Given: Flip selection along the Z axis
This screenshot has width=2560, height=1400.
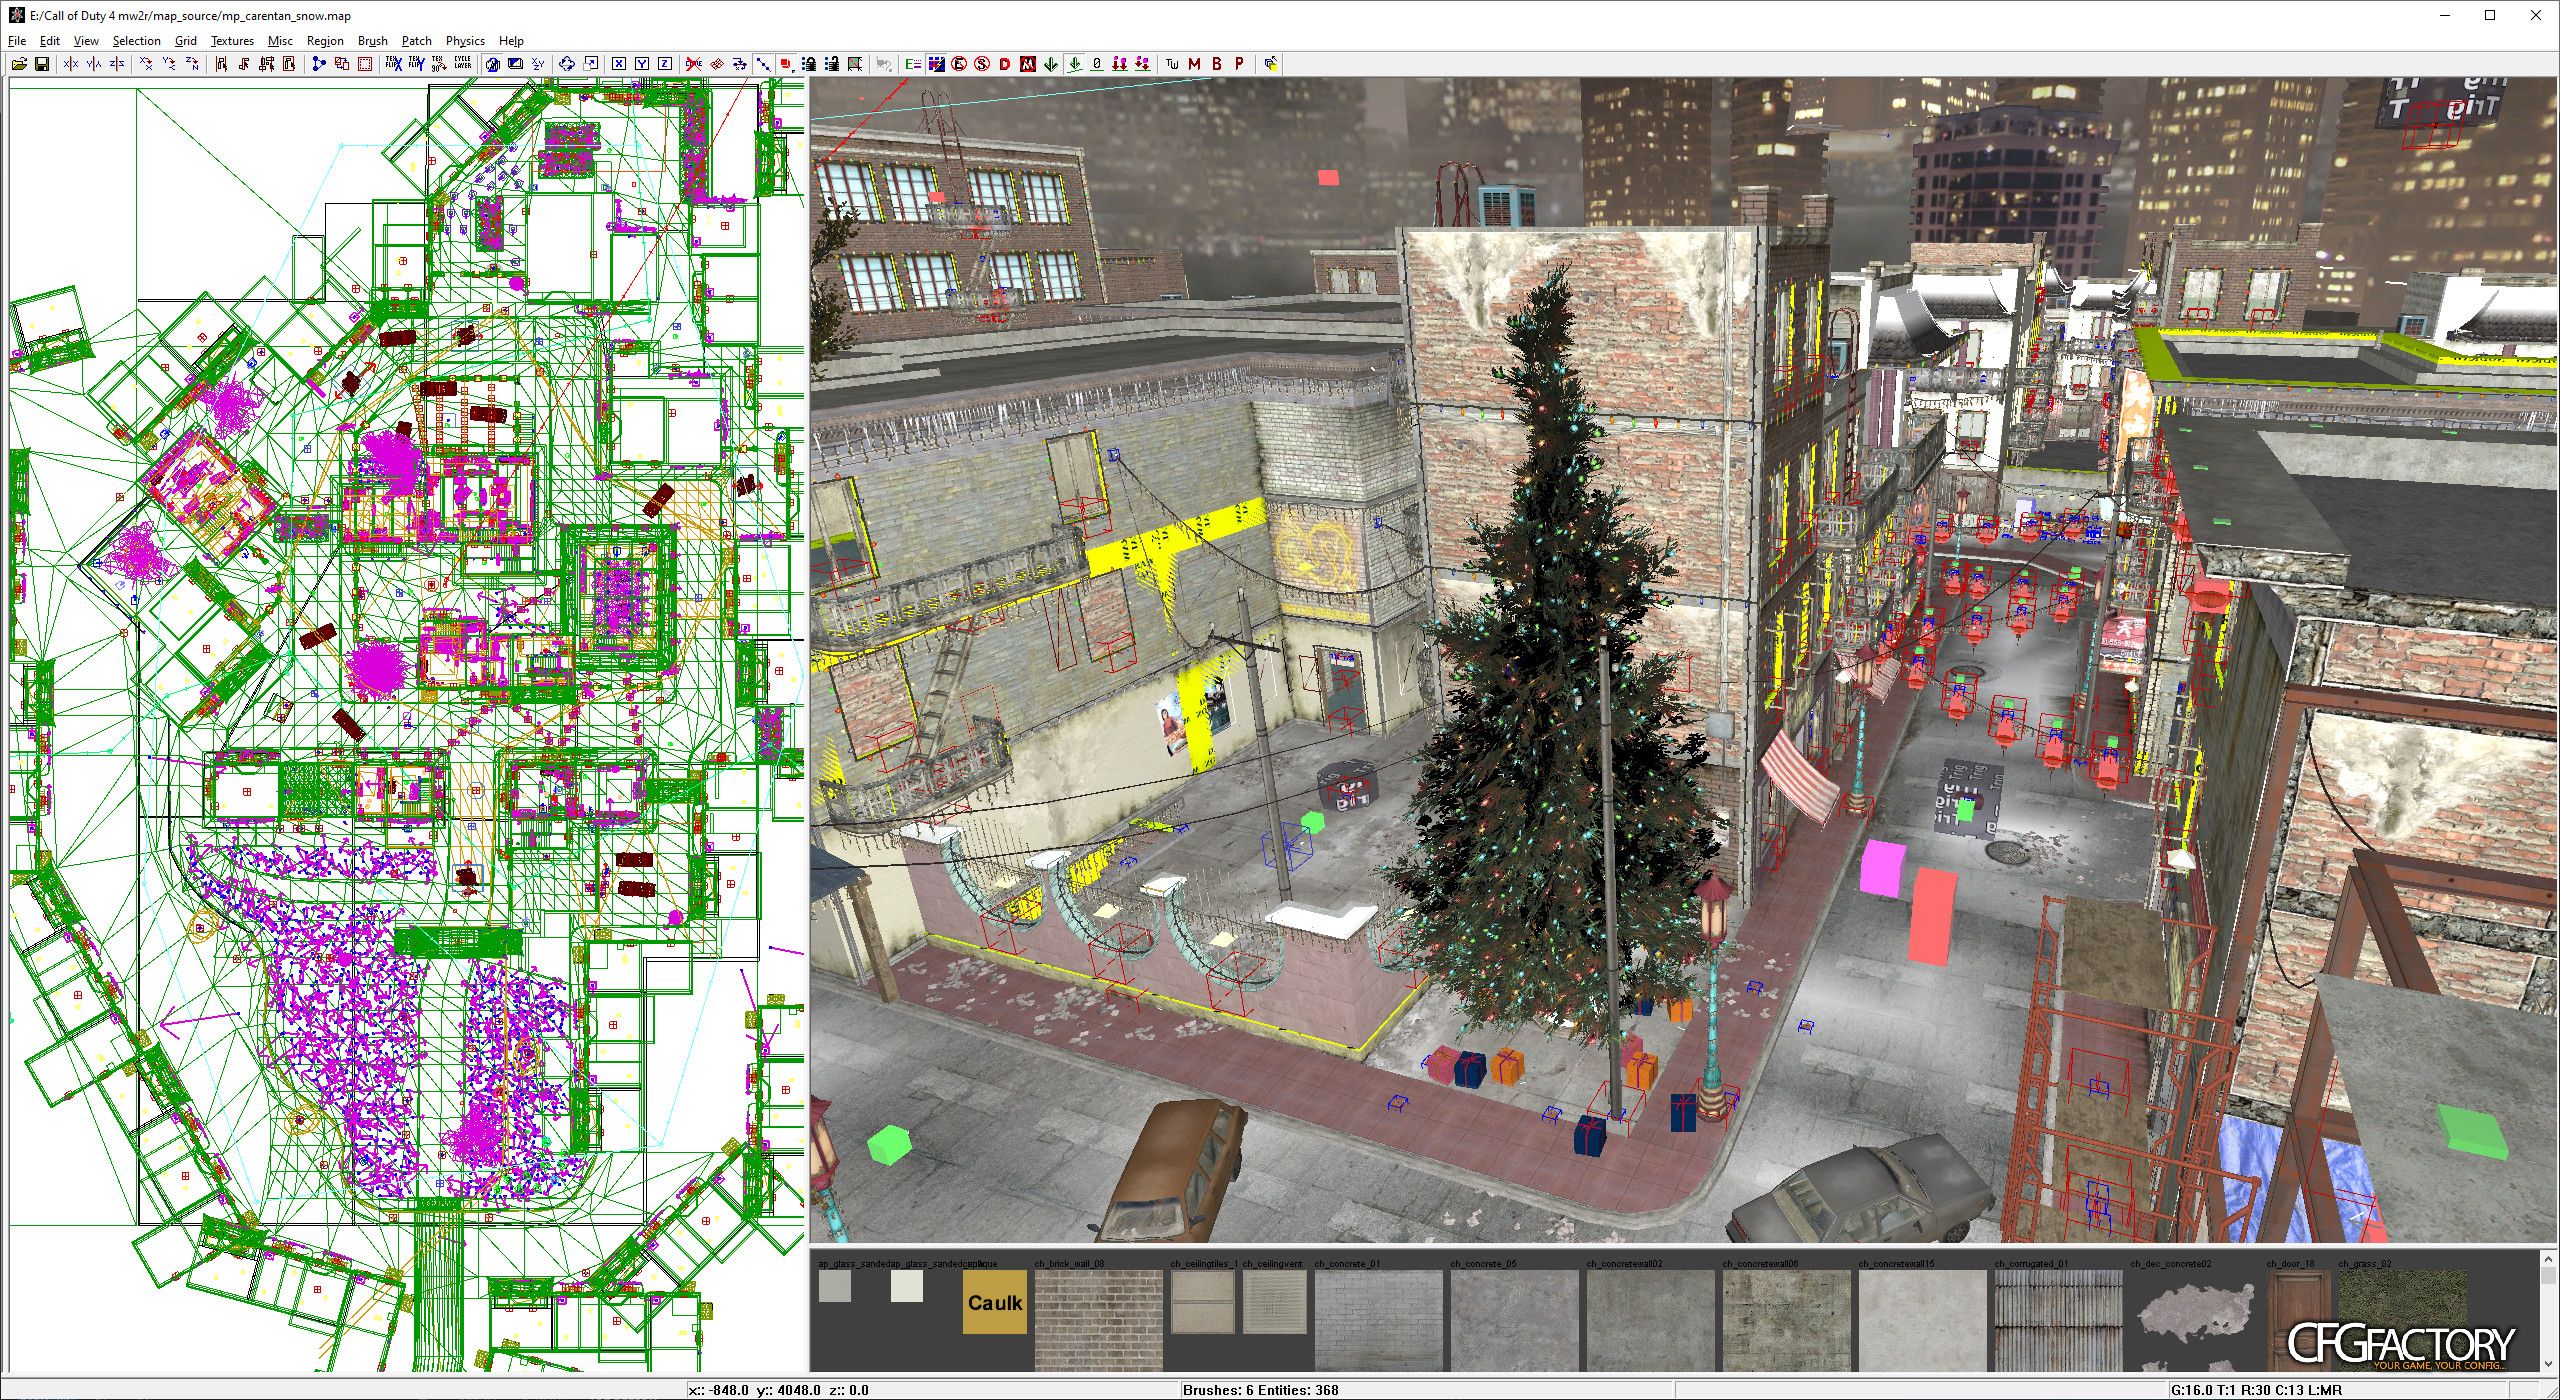Looking at the screenshot, I should 117,64.
